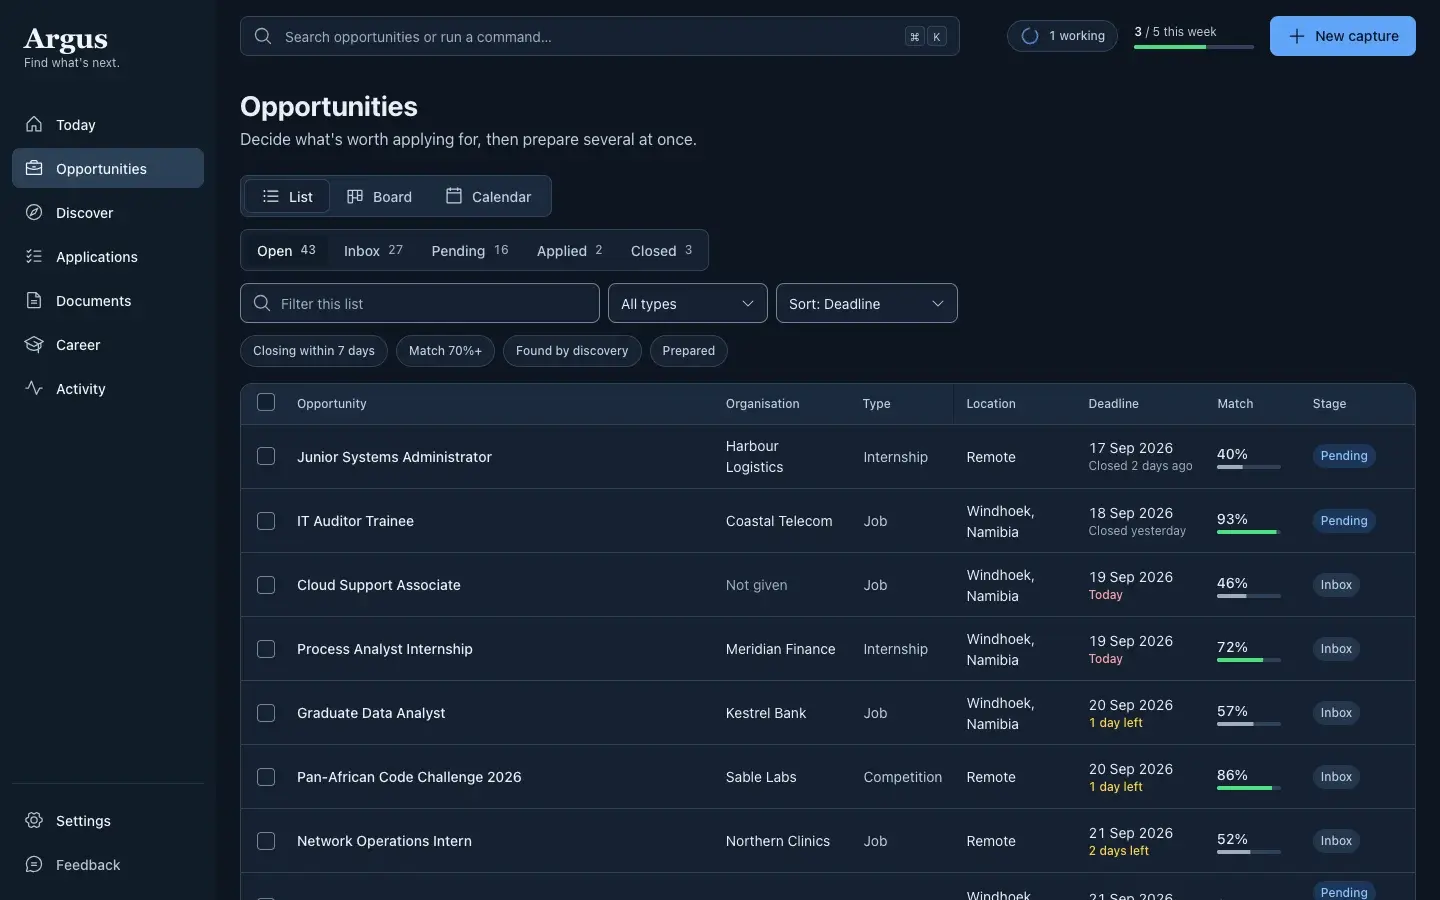Tick the Cloud Support Associate checkbox
The height and width of the screenshot is (900, 1440).
266,585
